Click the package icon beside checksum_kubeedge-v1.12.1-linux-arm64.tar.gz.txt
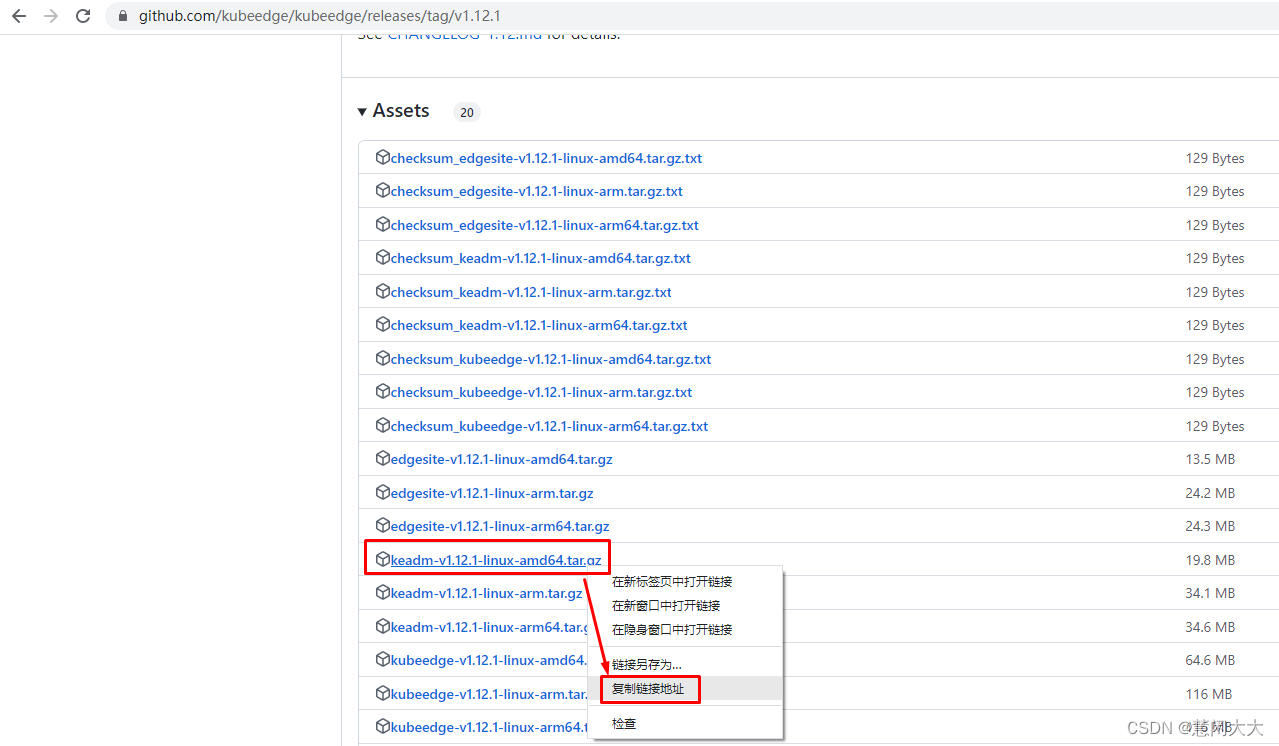1279x746 pixels. tap(382, 426)
